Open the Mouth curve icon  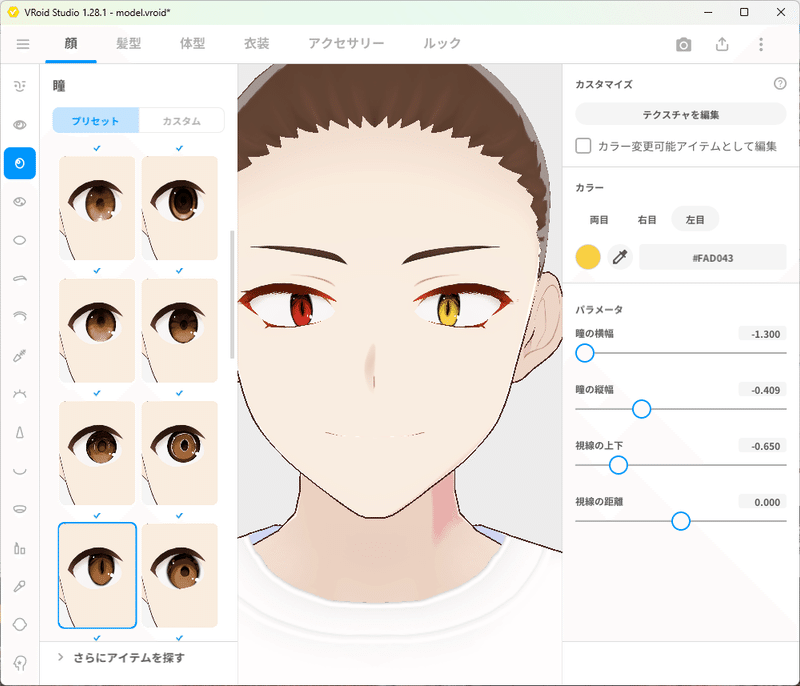[20, 471]
